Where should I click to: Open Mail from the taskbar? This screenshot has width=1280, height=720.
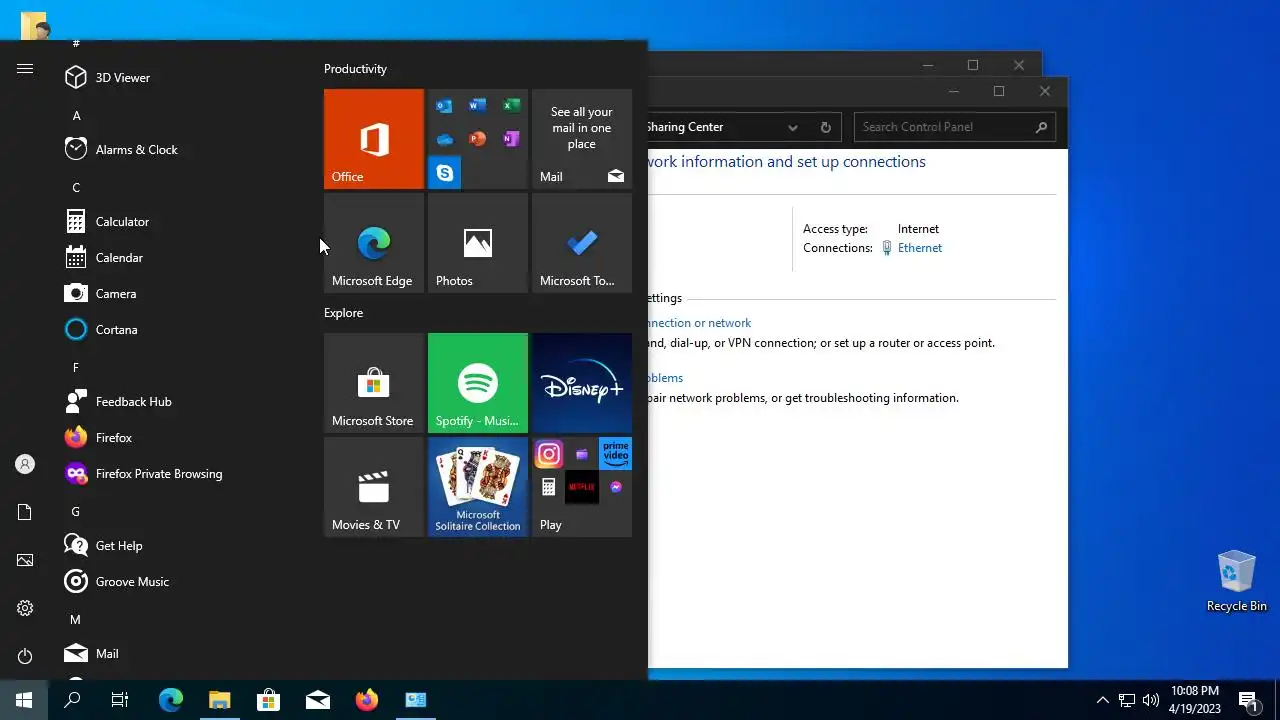point(318,700)
